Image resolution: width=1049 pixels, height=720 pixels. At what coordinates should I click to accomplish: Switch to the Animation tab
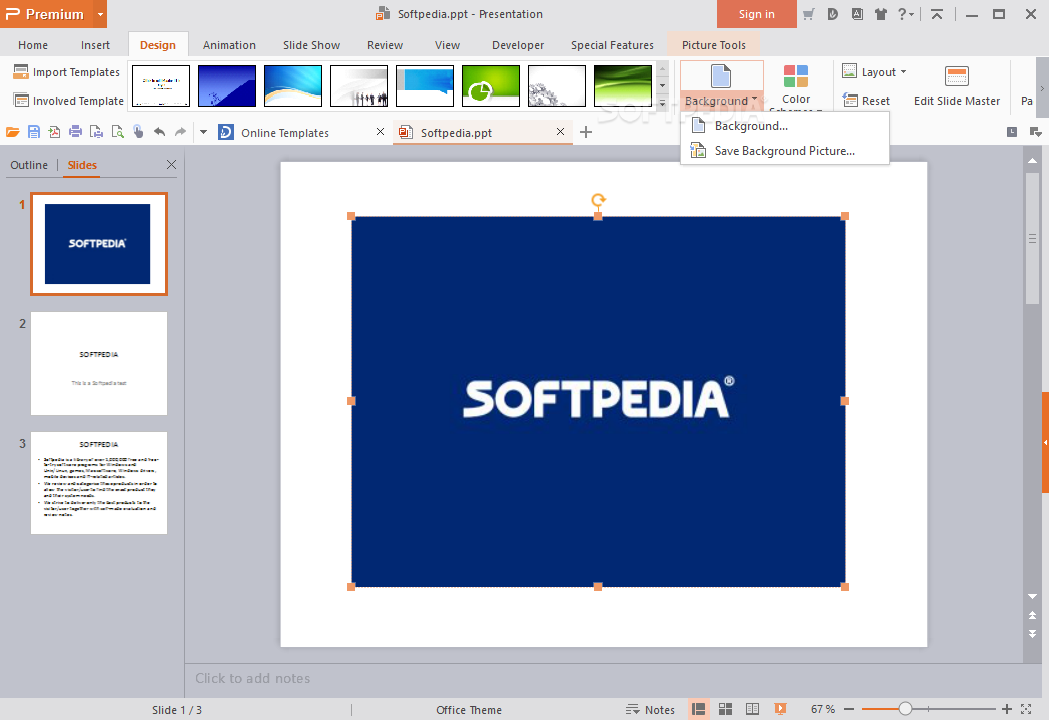coord(229,45)
